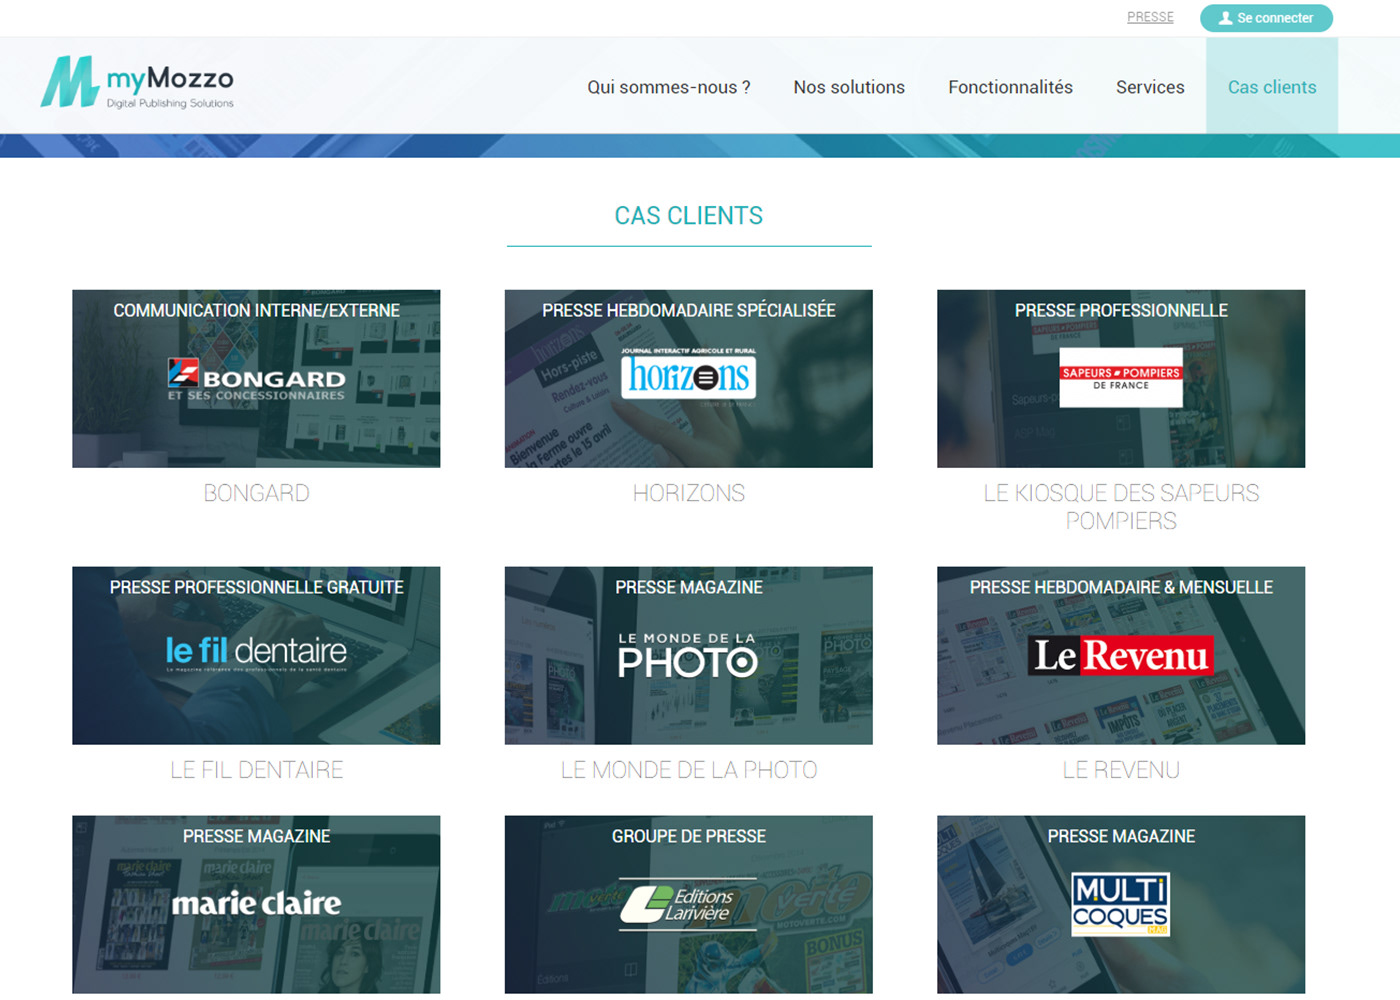Open the marie claire thumbnail
Viewport: 1400px width, 1000px height.
(256, 905)
